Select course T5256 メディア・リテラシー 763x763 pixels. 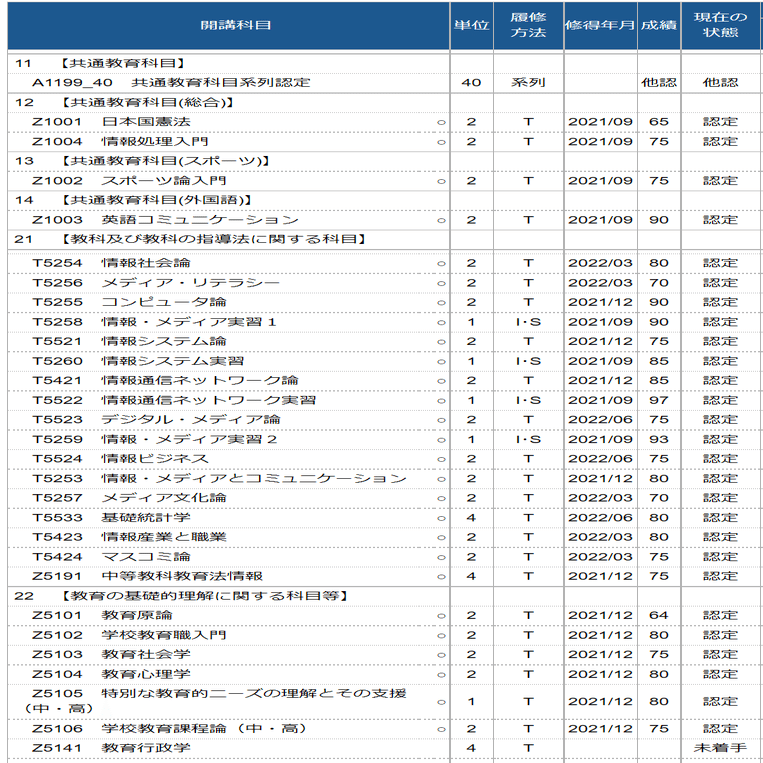156,283
